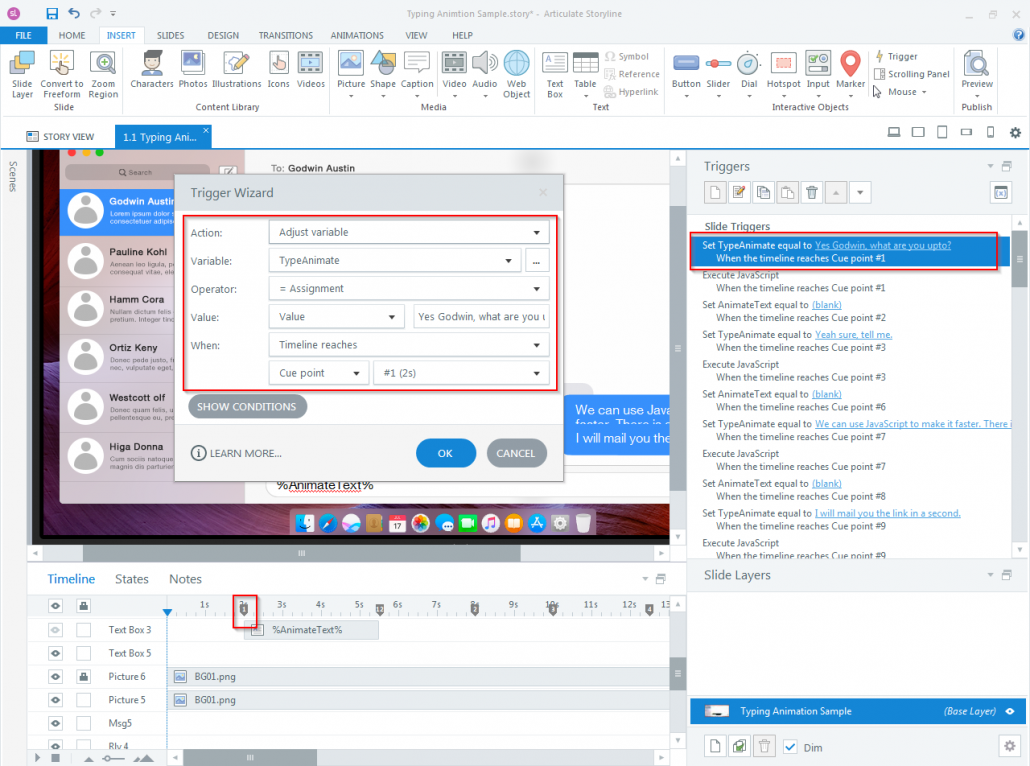Open the Action dropdown in Trigger Wizard
1030x766 pixels.
409,233
